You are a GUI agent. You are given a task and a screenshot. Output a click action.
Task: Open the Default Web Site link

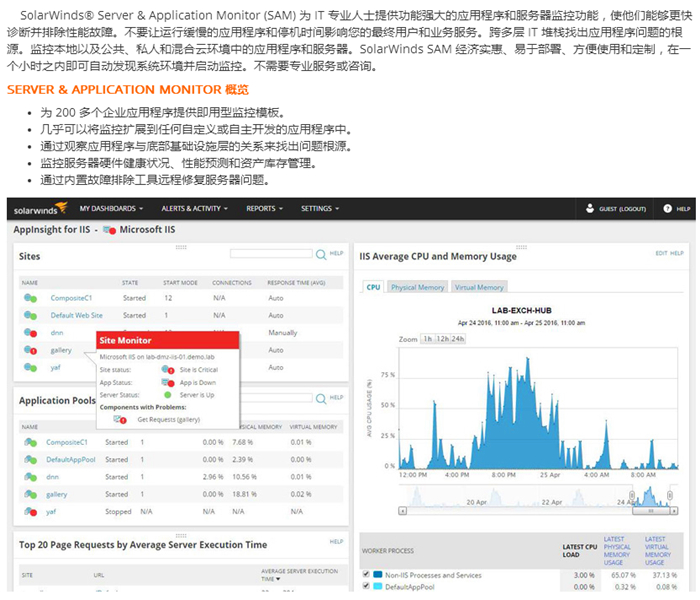76,315
